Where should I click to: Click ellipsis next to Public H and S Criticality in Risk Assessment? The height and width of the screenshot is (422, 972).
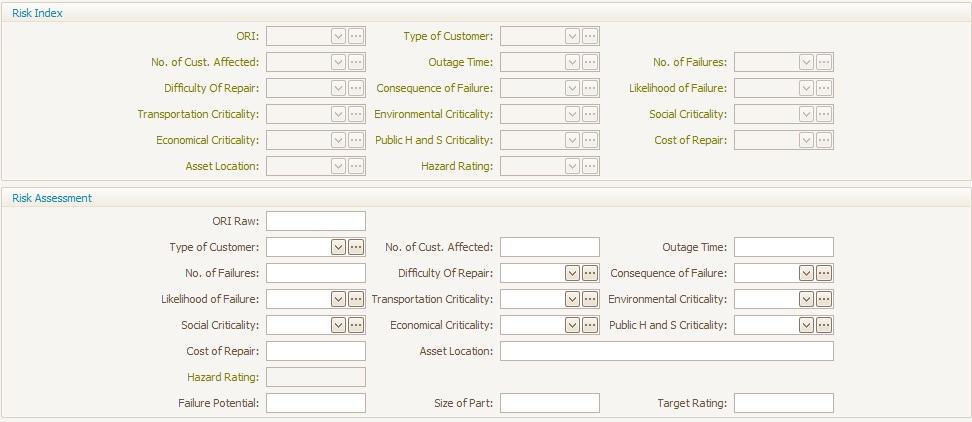(823, 325)
